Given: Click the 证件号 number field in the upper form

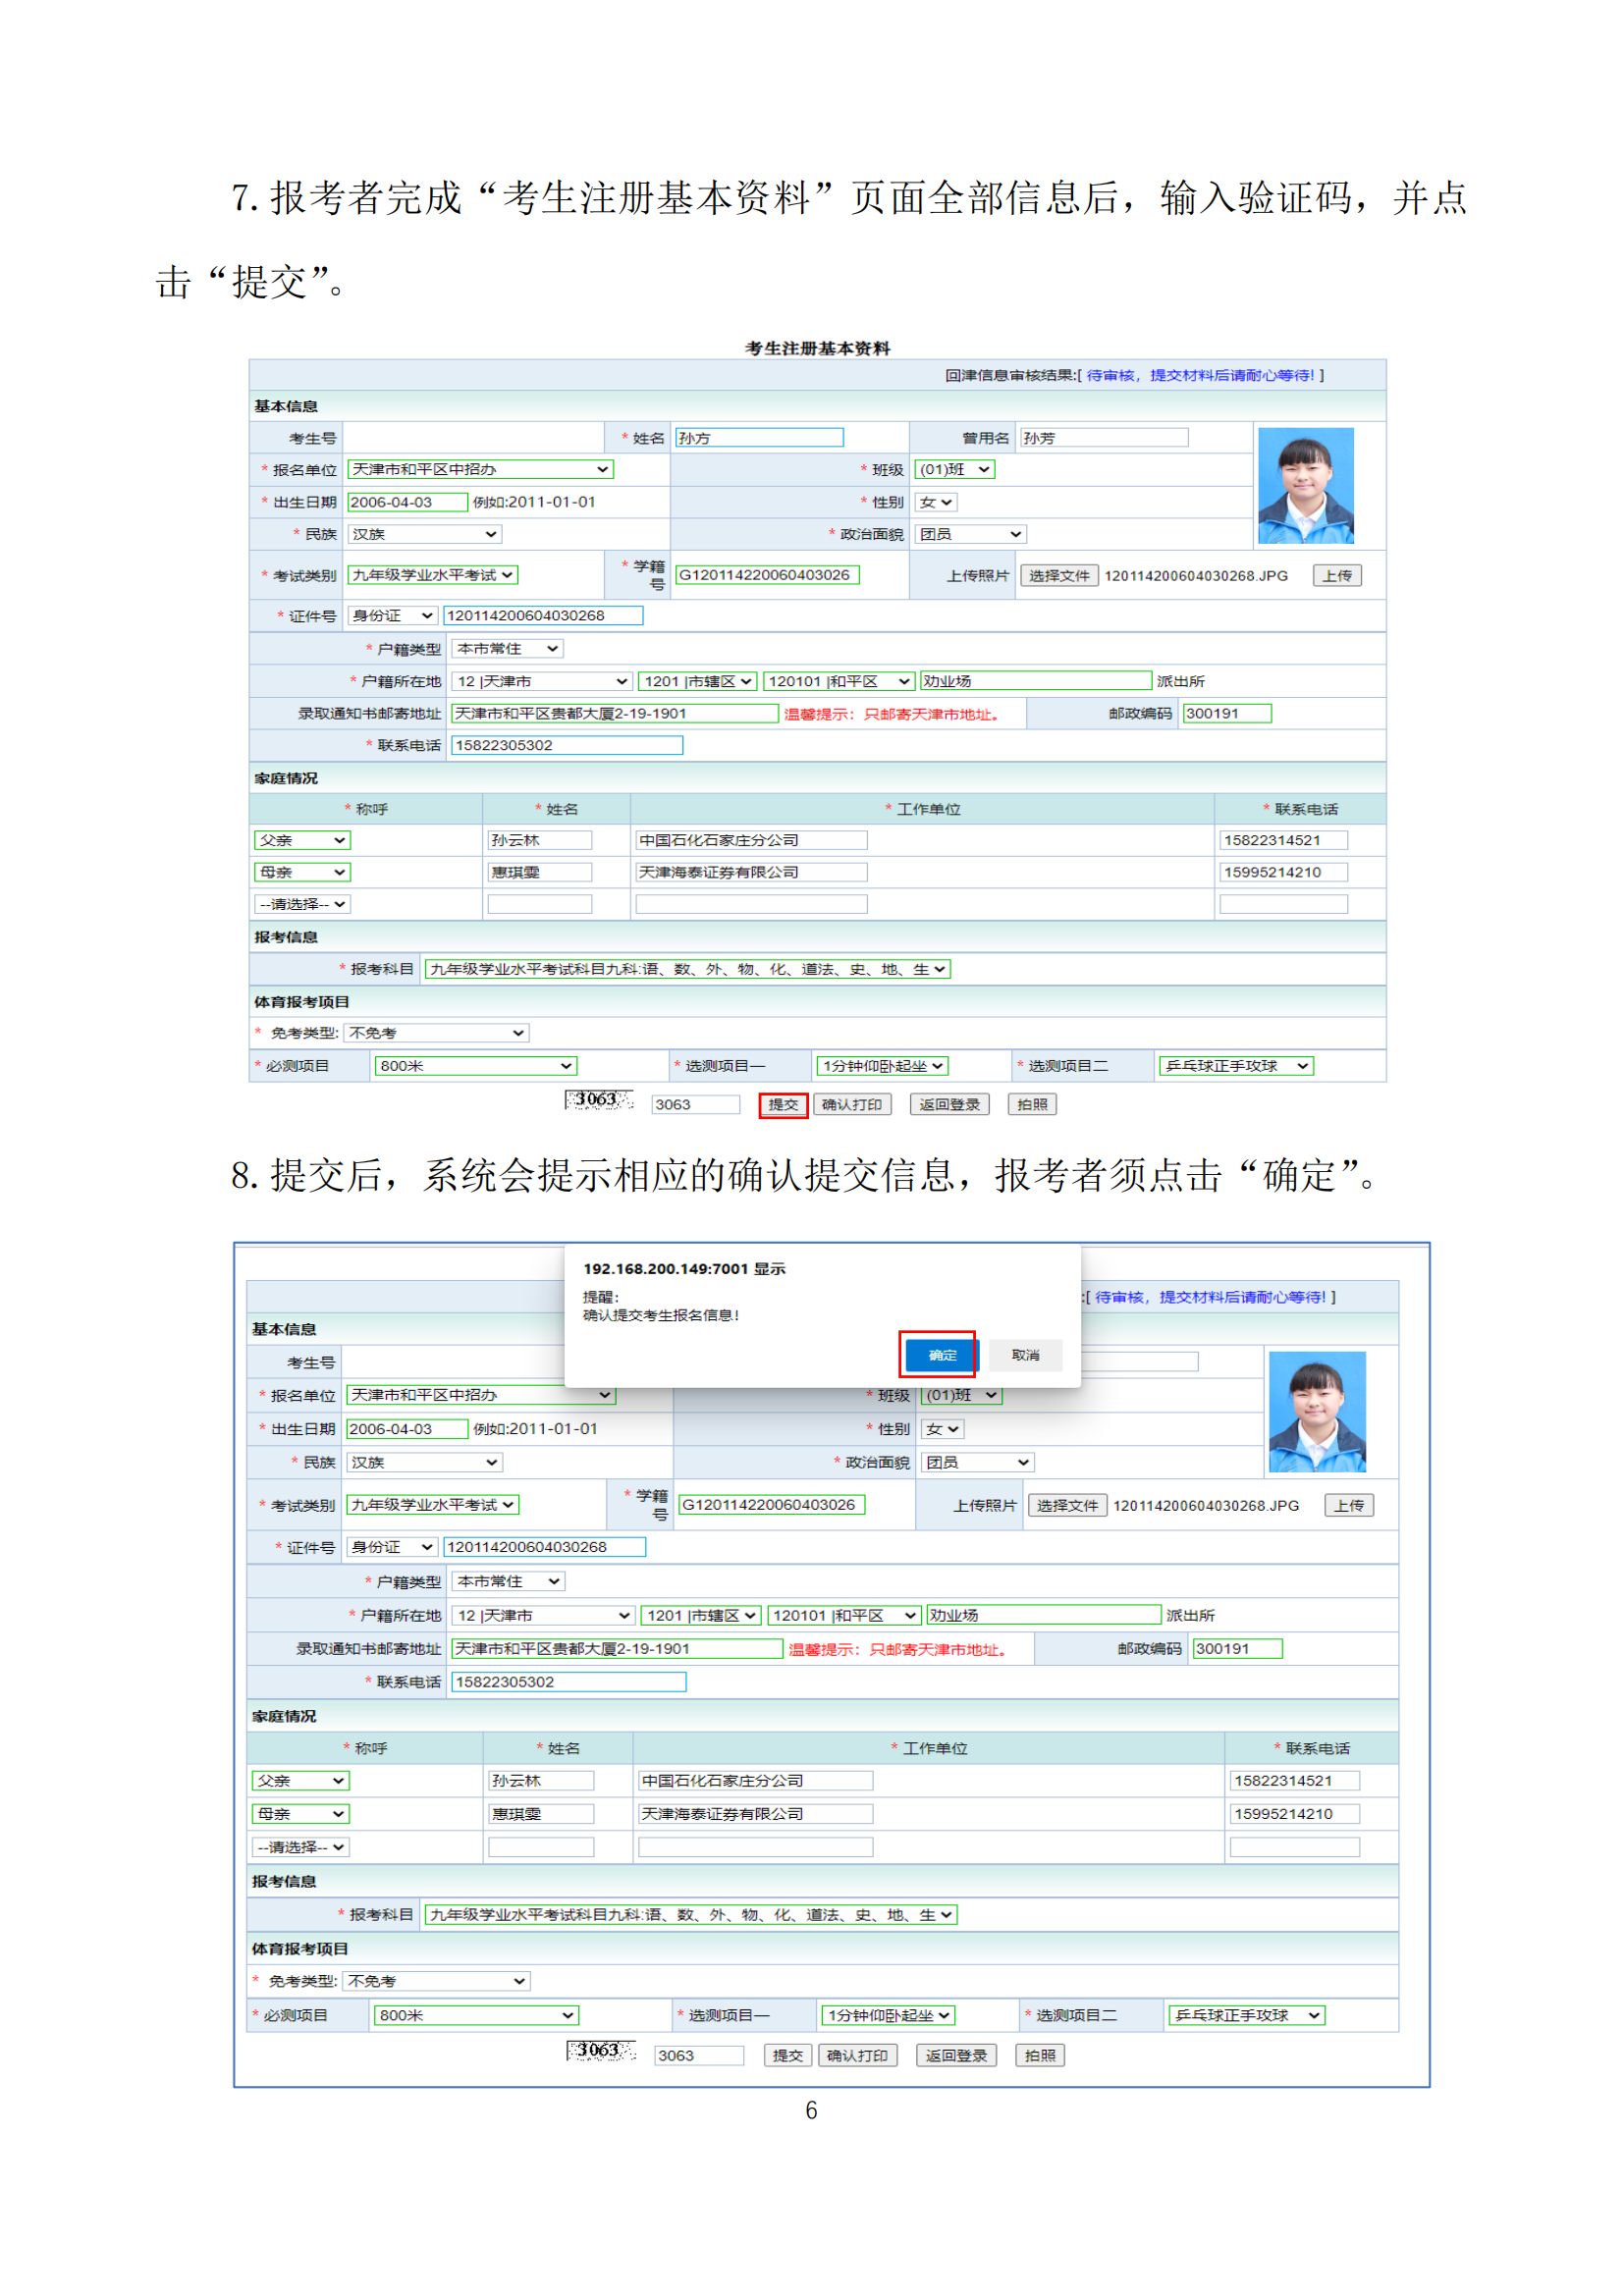Looking at the screenshot, I should (x=543, y=615).
